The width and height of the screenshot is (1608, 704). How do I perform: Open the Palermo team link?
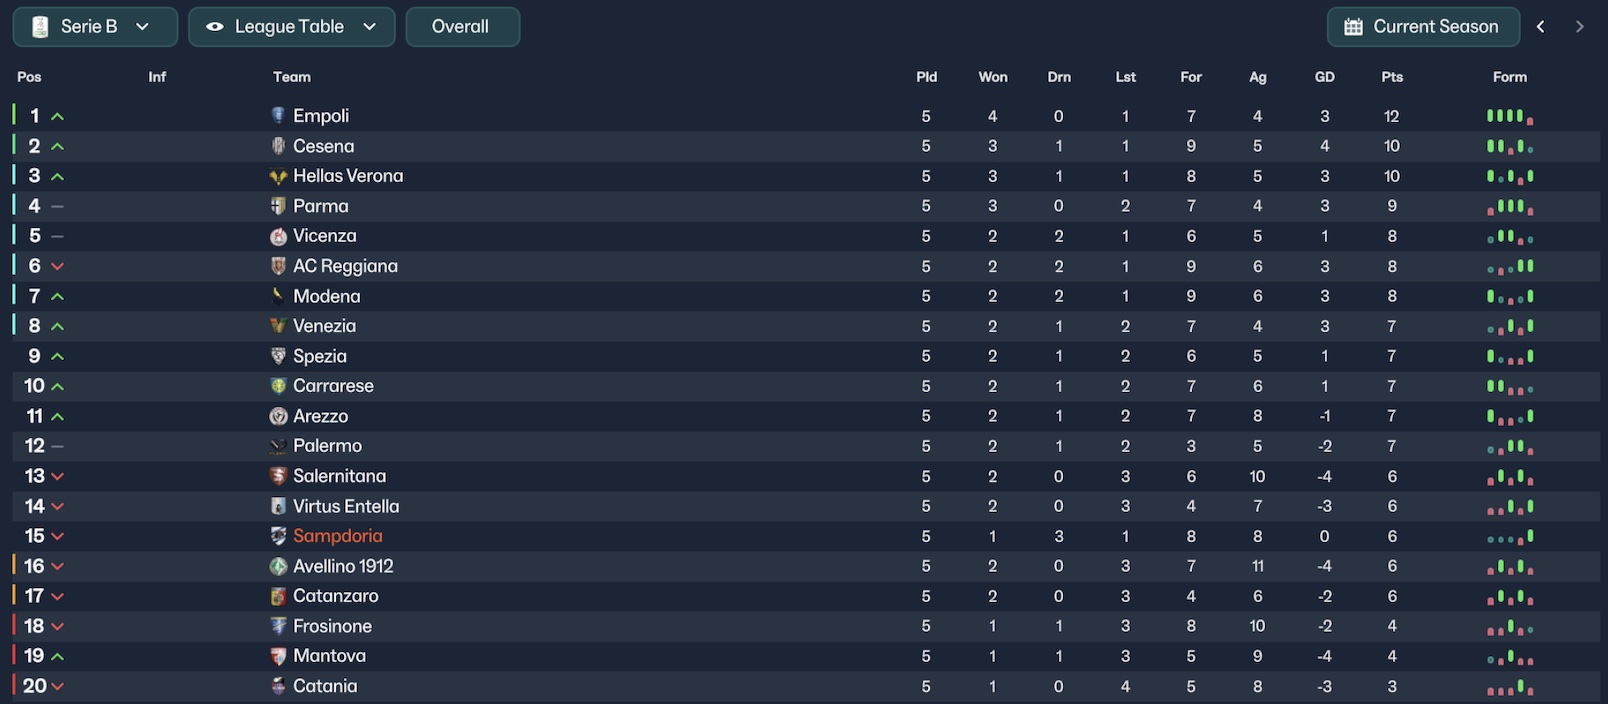[327, 446]
